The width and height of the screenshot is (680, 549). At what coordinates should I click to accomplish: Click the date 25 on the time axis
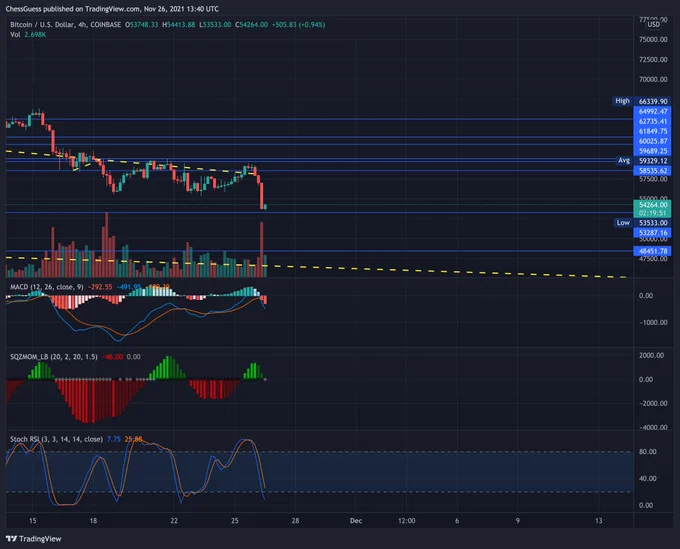[x=235, y=520]
